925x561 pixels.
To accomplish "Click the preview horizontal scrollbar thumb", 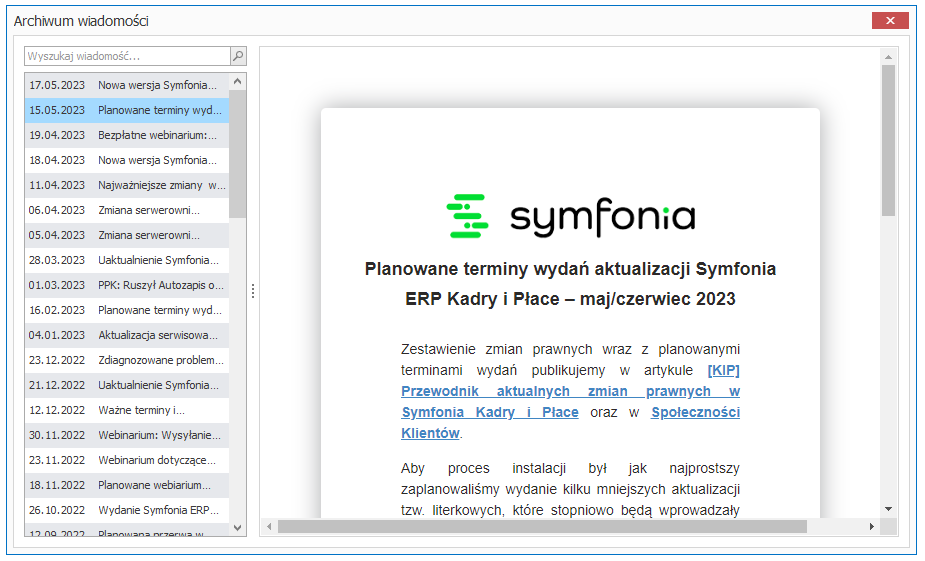I will point(542,526).
